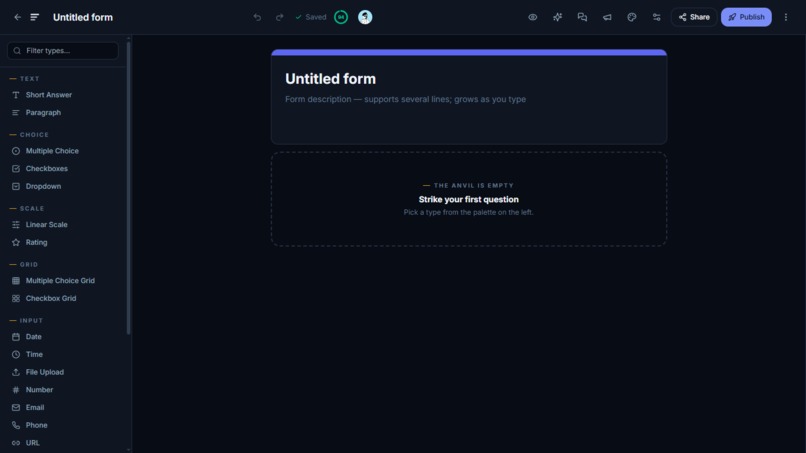The image size is (806, 453).
Task: Open the megaphone announcements icon
Action: (607, 17)
